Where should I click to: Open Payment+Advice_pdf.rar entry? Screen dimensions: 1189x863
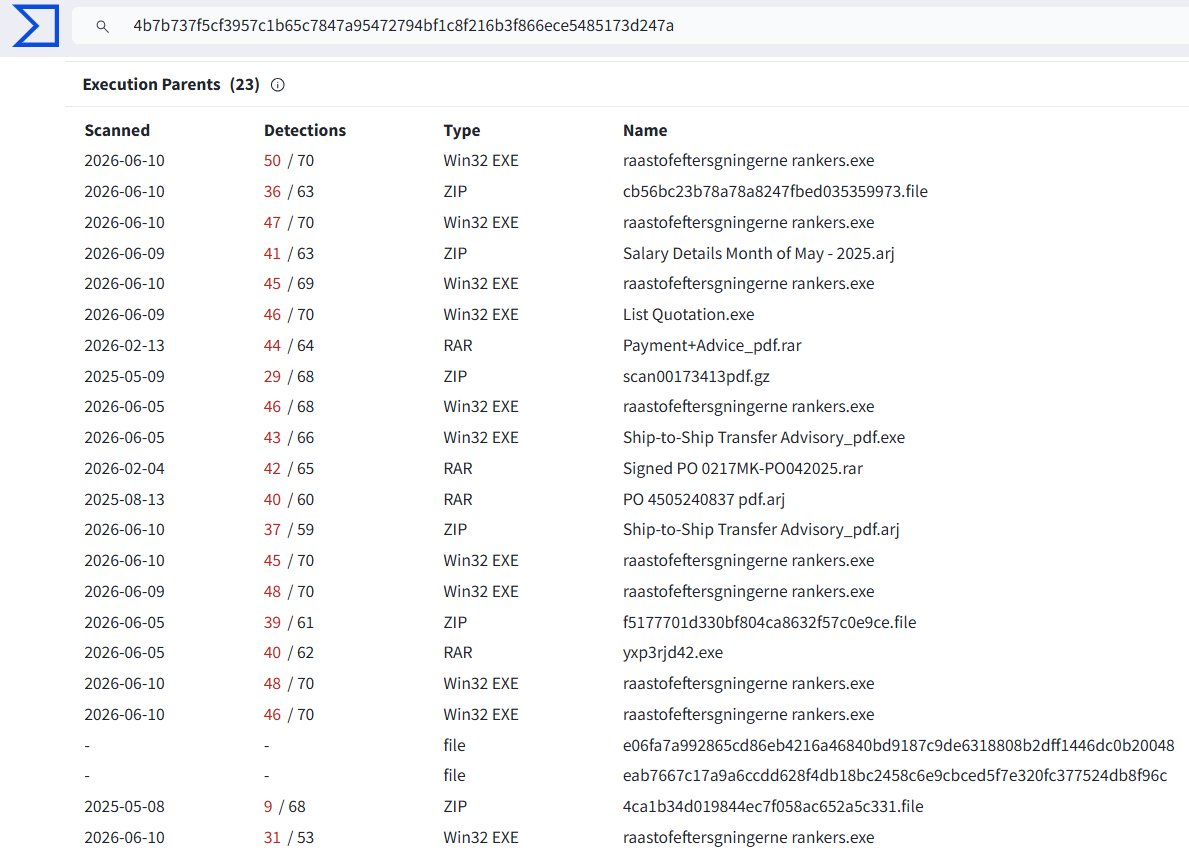(x=712, y=345)
